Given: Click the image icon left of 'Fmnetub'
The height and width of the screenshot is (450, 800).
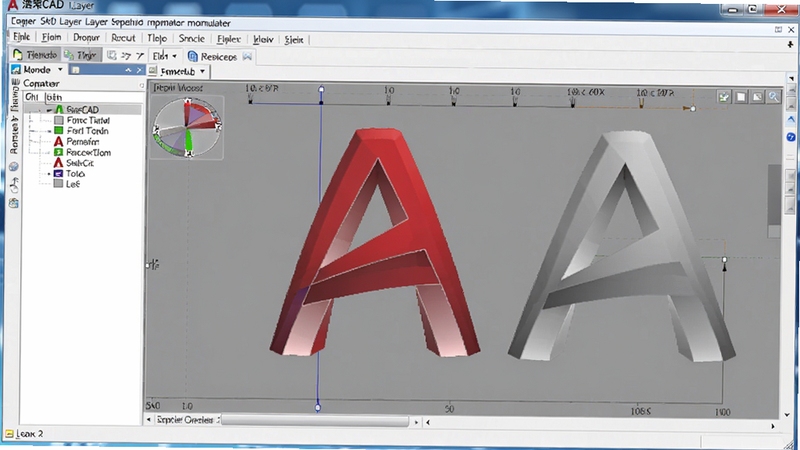Looking at the screenshot, I should pyautogui.click(x=153, y=70).
